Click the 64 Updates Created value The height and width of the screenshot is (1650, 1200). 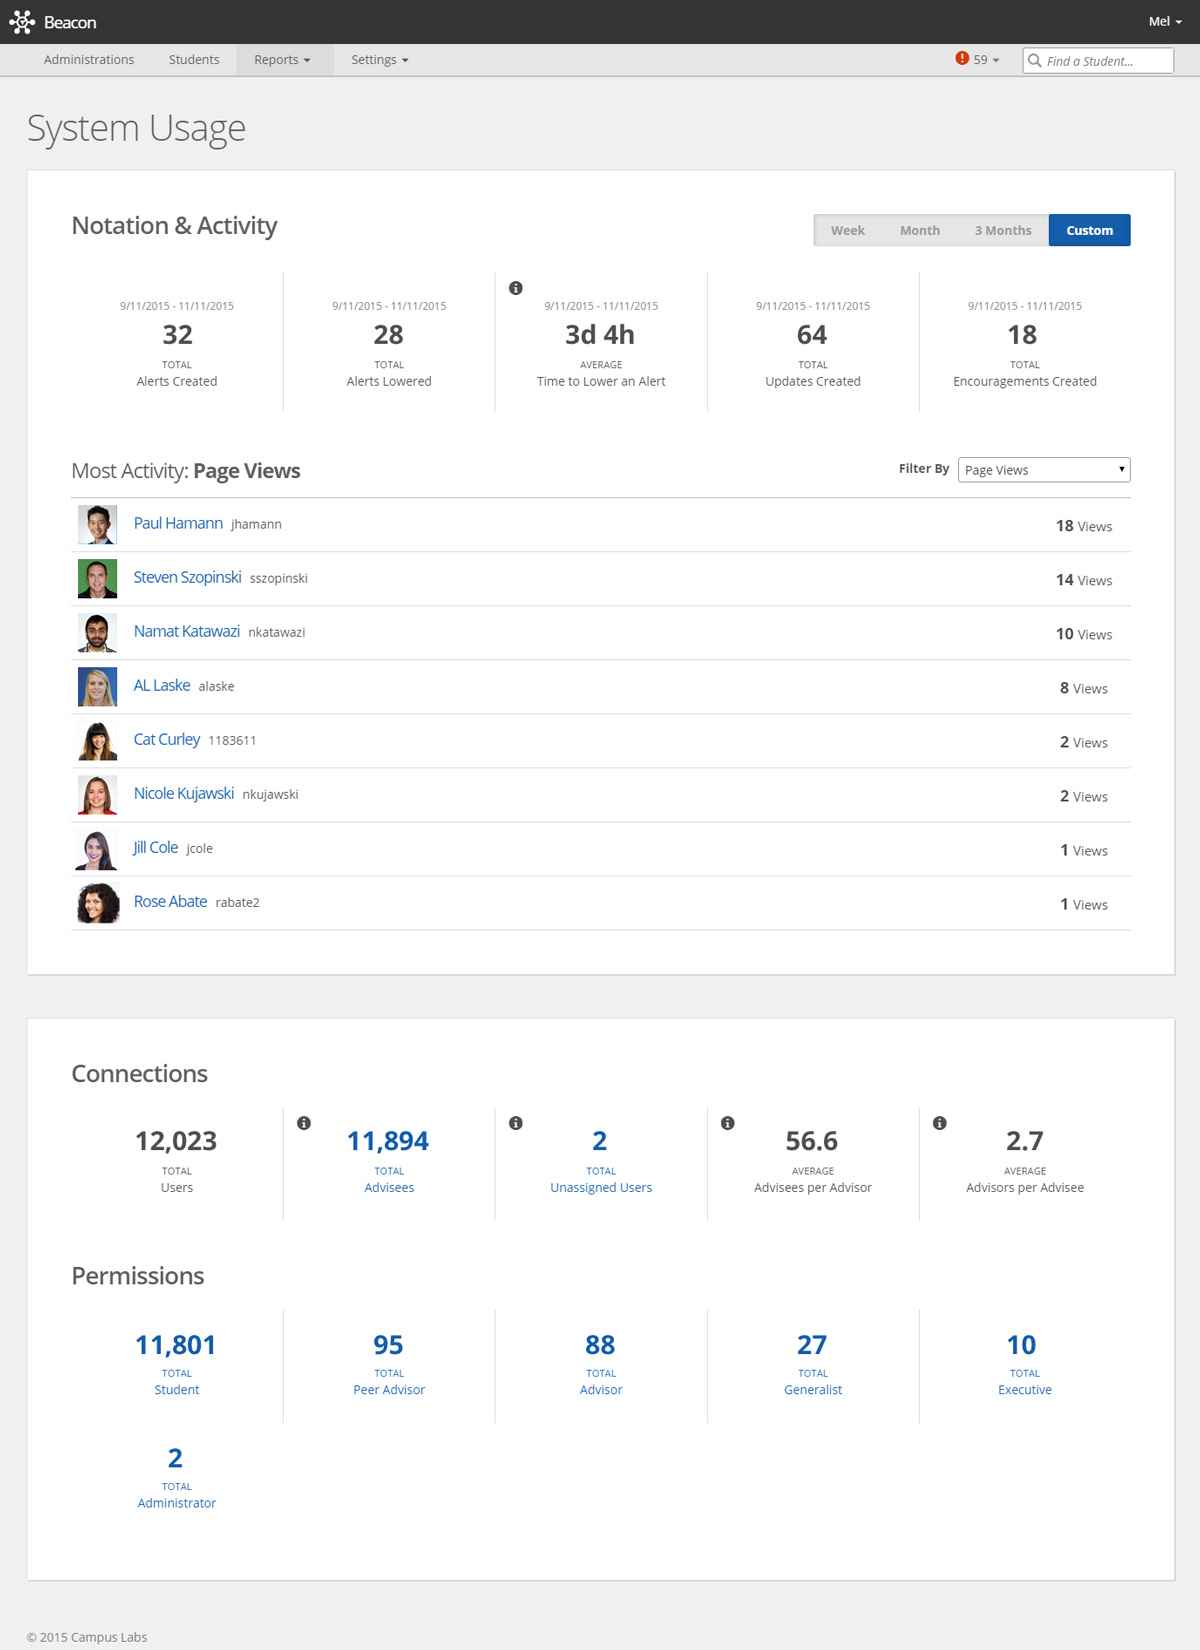(812, 335)
